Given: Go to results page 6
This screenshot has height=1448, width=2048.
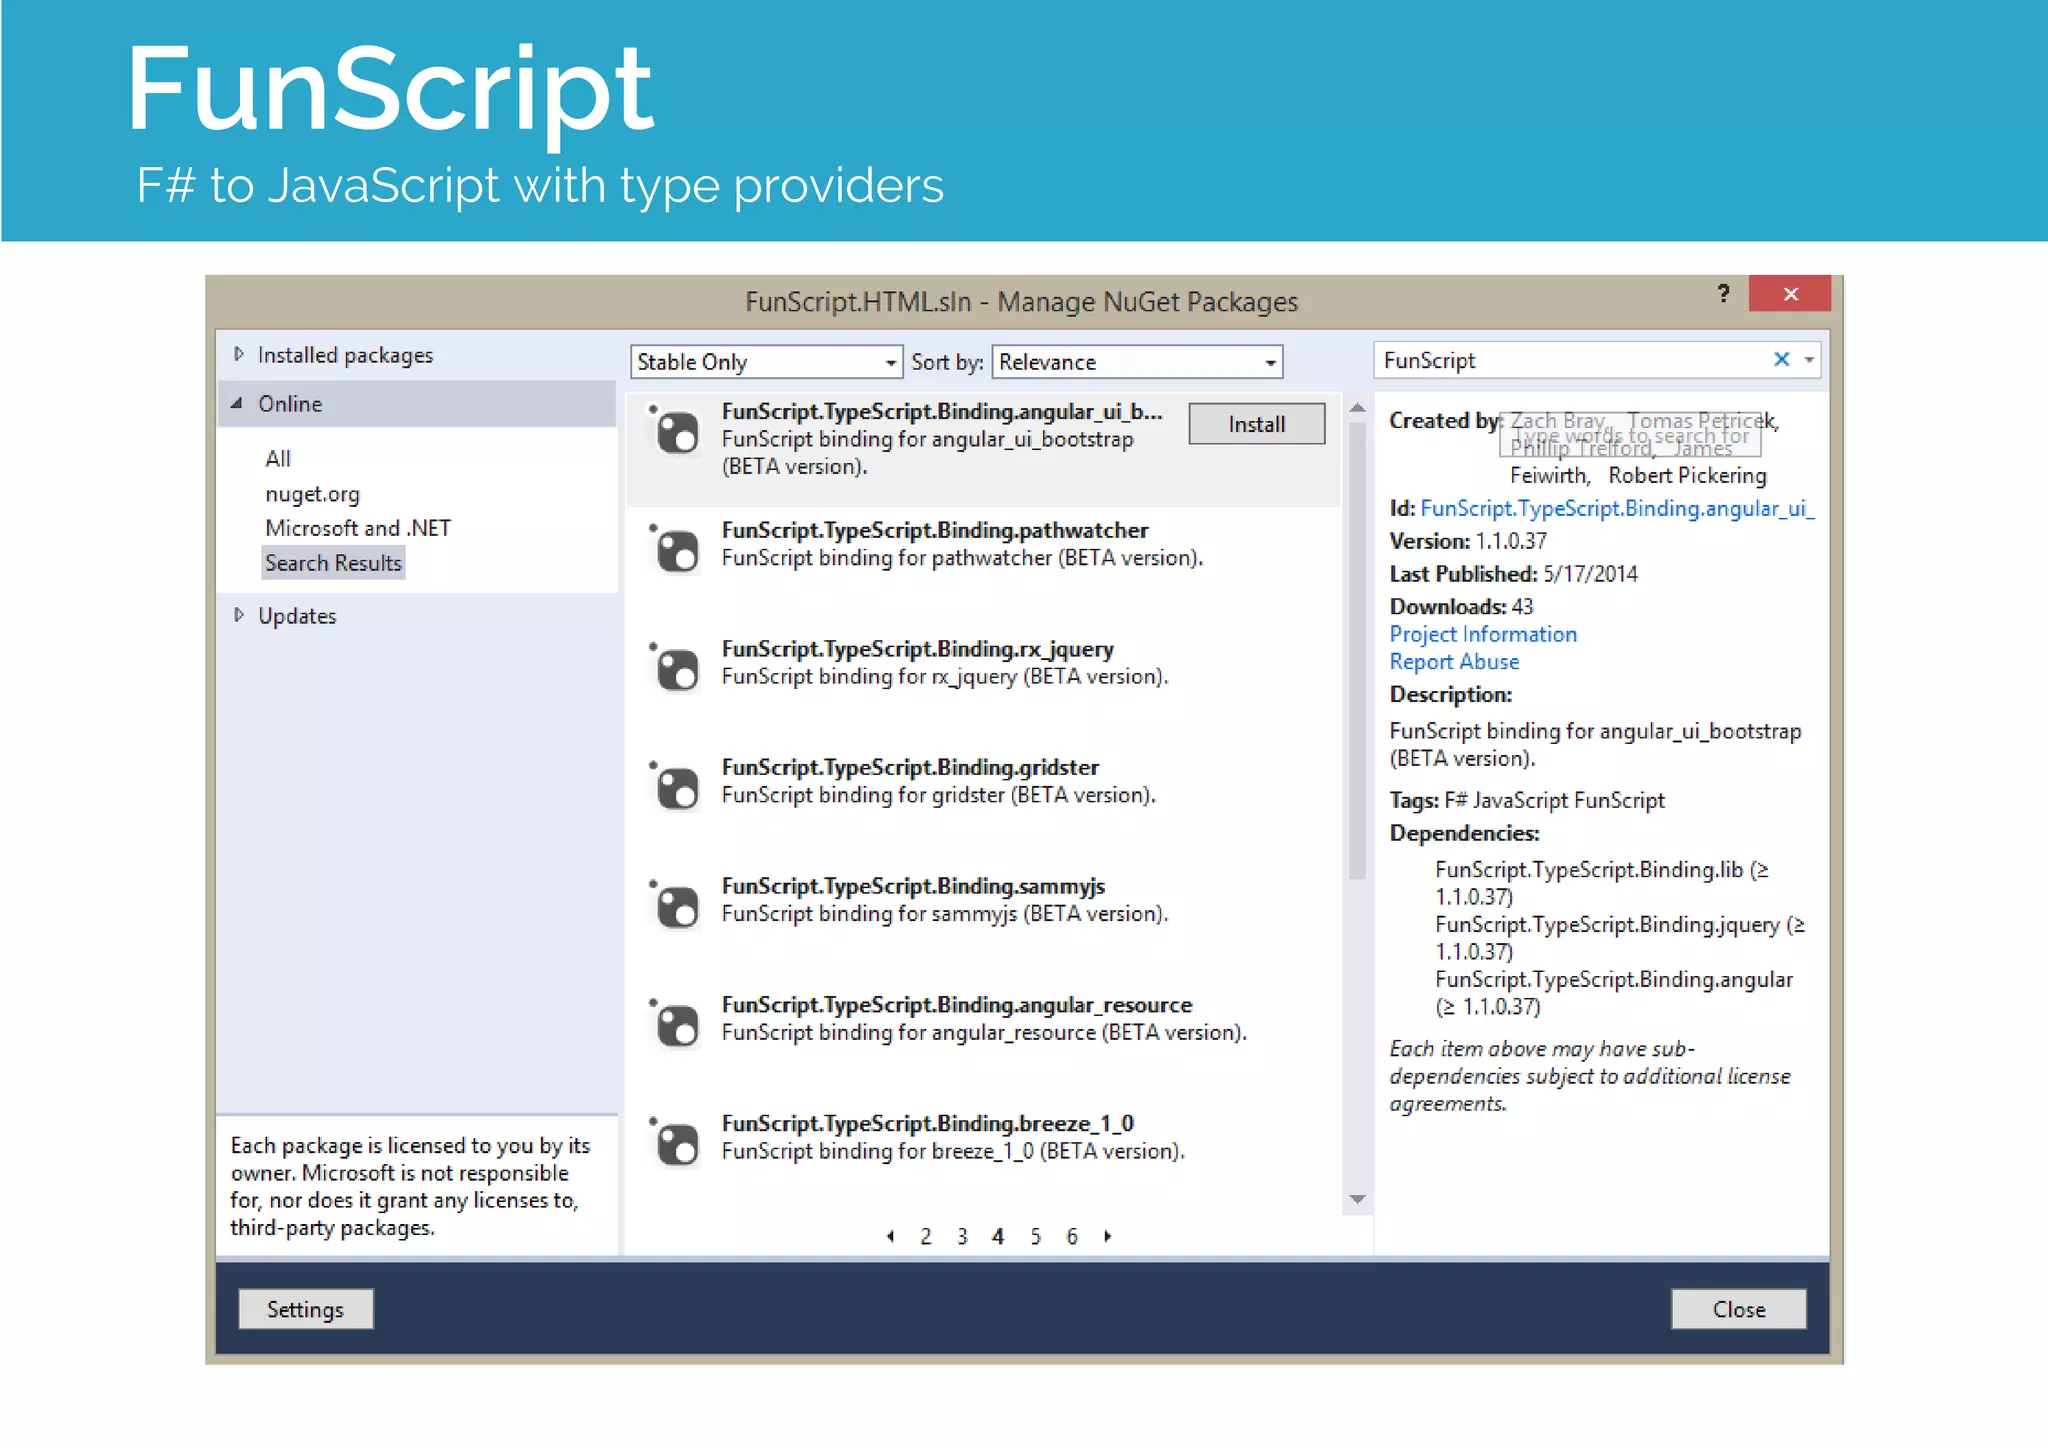Looking at the screenshot, I should (1072, 1237).
